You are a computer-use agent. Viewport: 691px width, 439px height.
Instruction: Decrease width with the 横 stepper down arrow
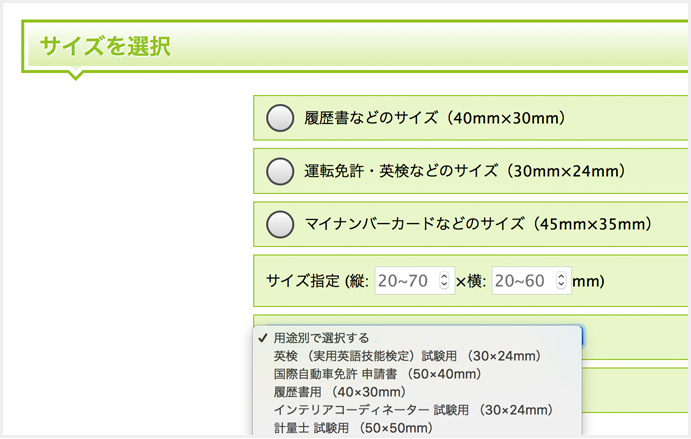coord(562,287)
